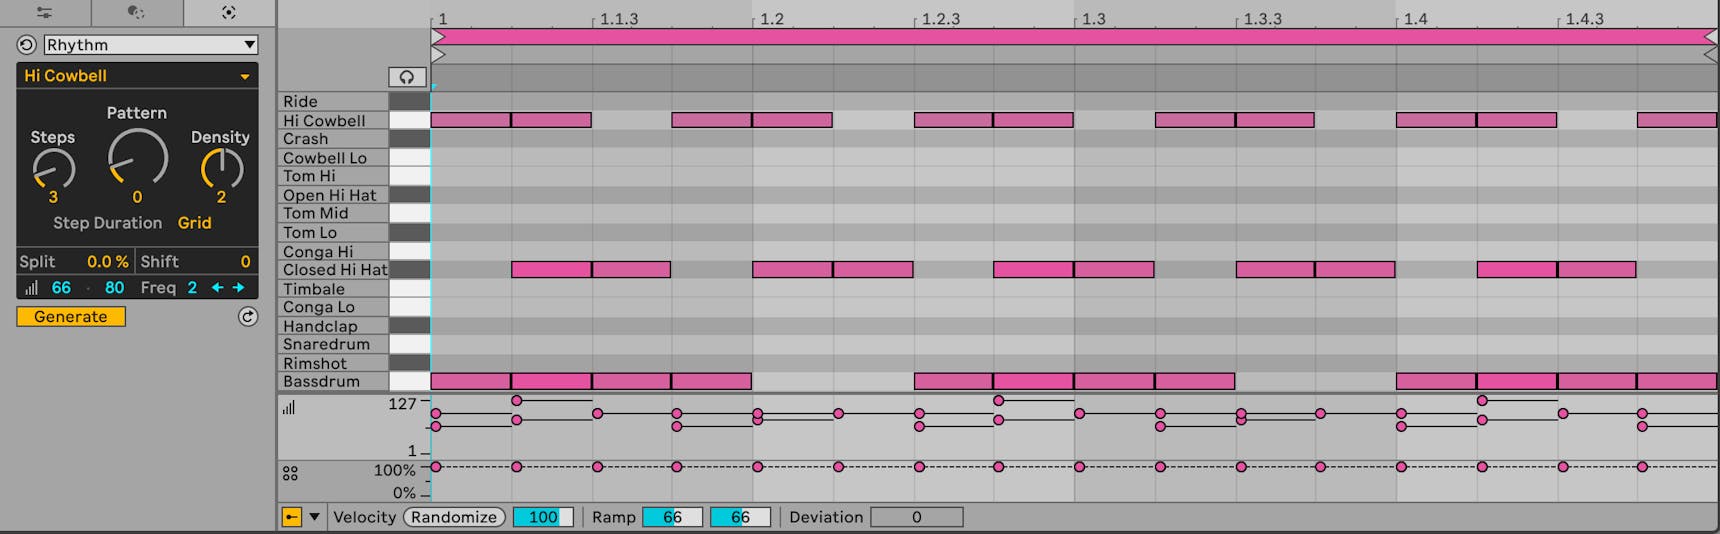Click the Timbale piano key

coord(409,289)
